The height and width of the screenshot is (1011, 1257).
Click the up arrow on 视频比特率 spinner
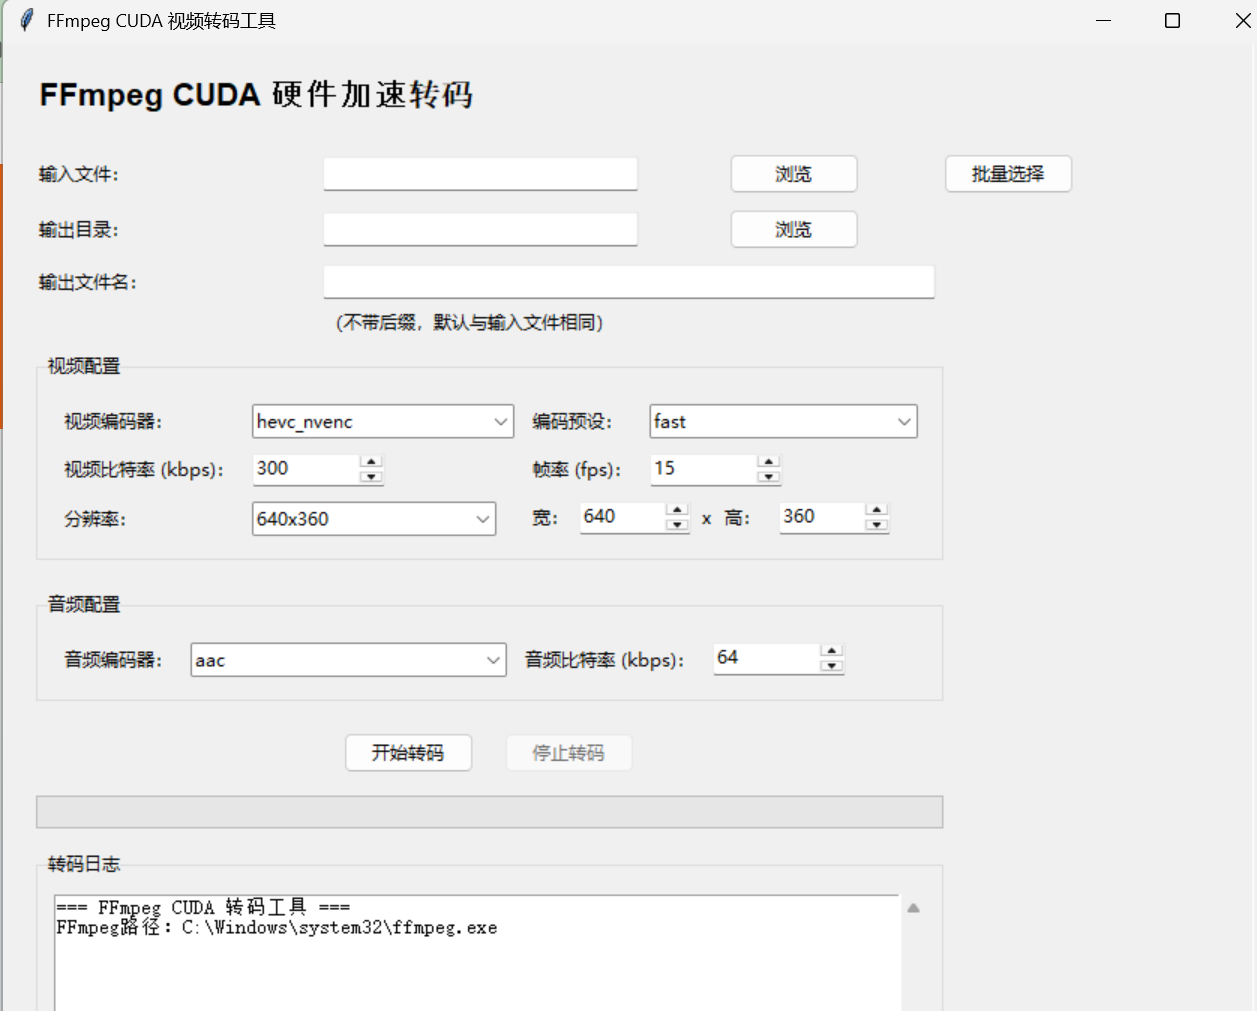click(x=371, y=462)
